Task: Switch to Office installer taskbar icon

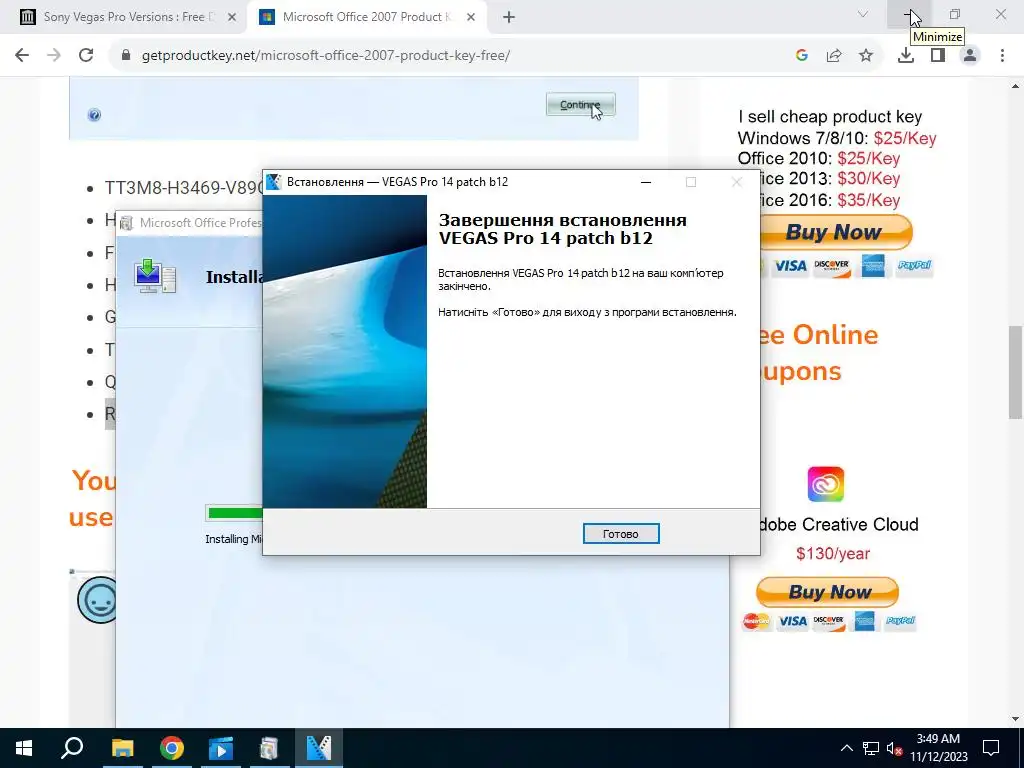Action: click(269, 748)
